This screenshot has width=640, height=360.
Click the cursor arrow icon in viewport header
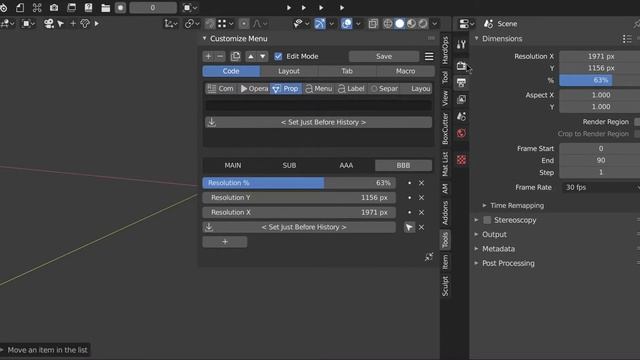pyautogui.click(x=61, y=24)
